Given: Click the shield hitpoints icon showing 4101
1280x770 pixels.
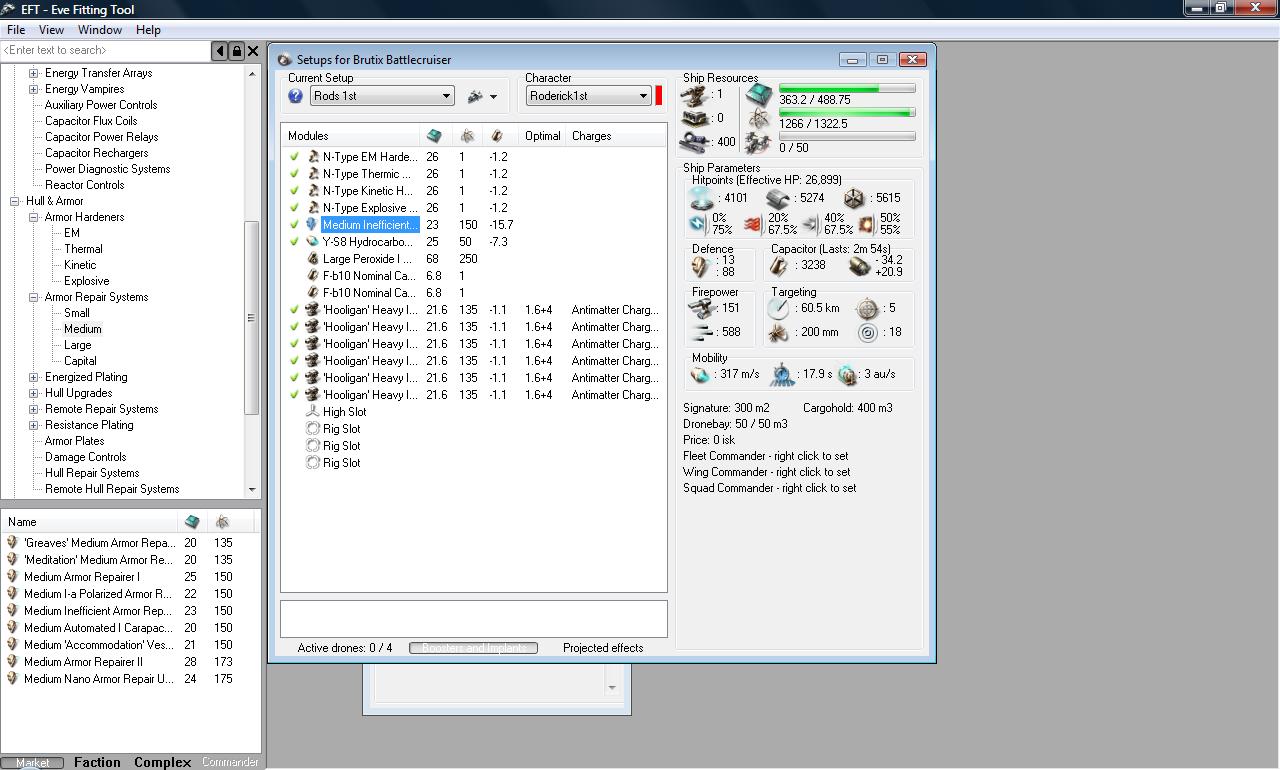Looking at the screenshot, I should 702,198.
